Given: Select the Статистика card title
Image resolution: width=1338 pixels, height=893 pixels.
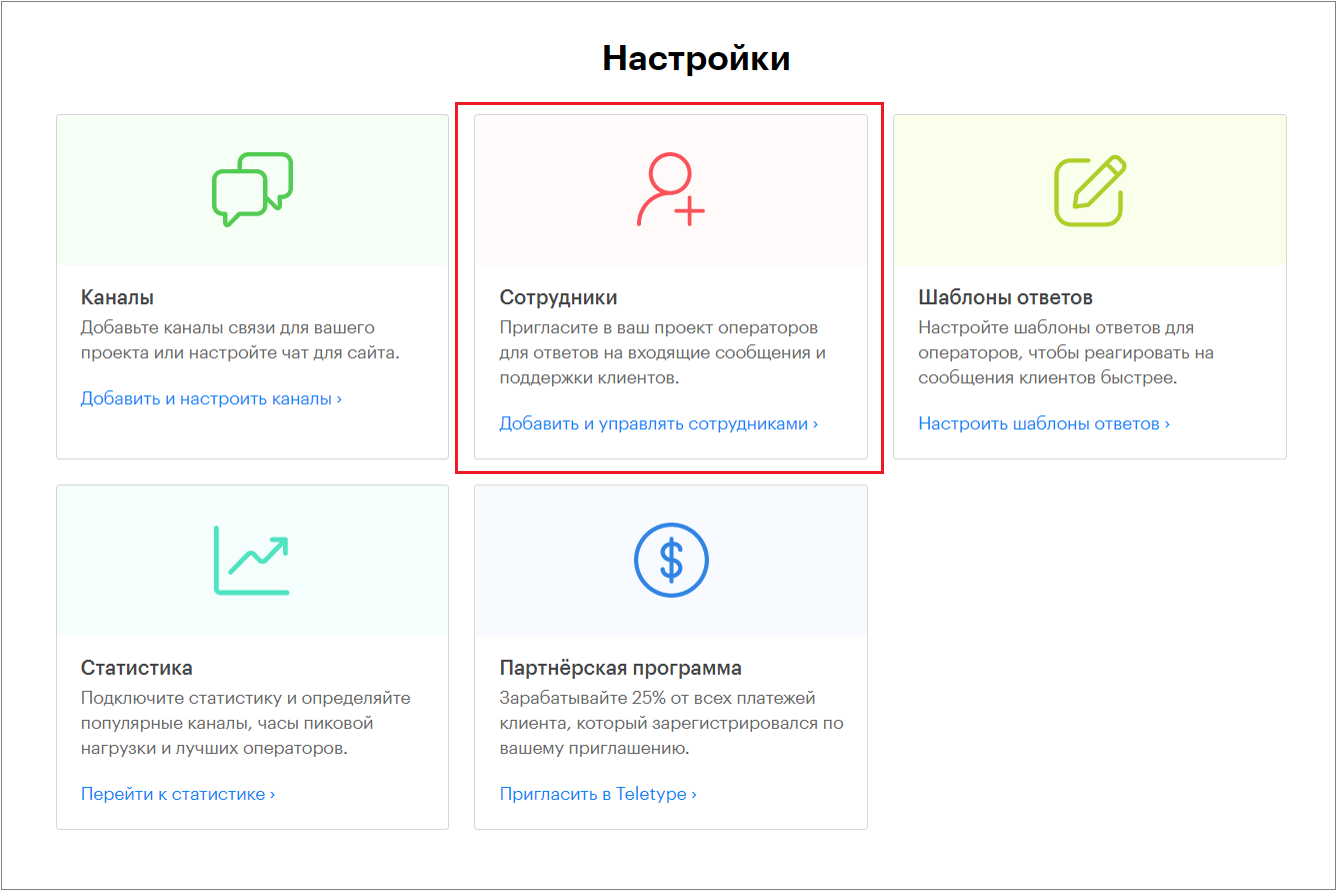Looking at the screenshot, I should 136,667.
